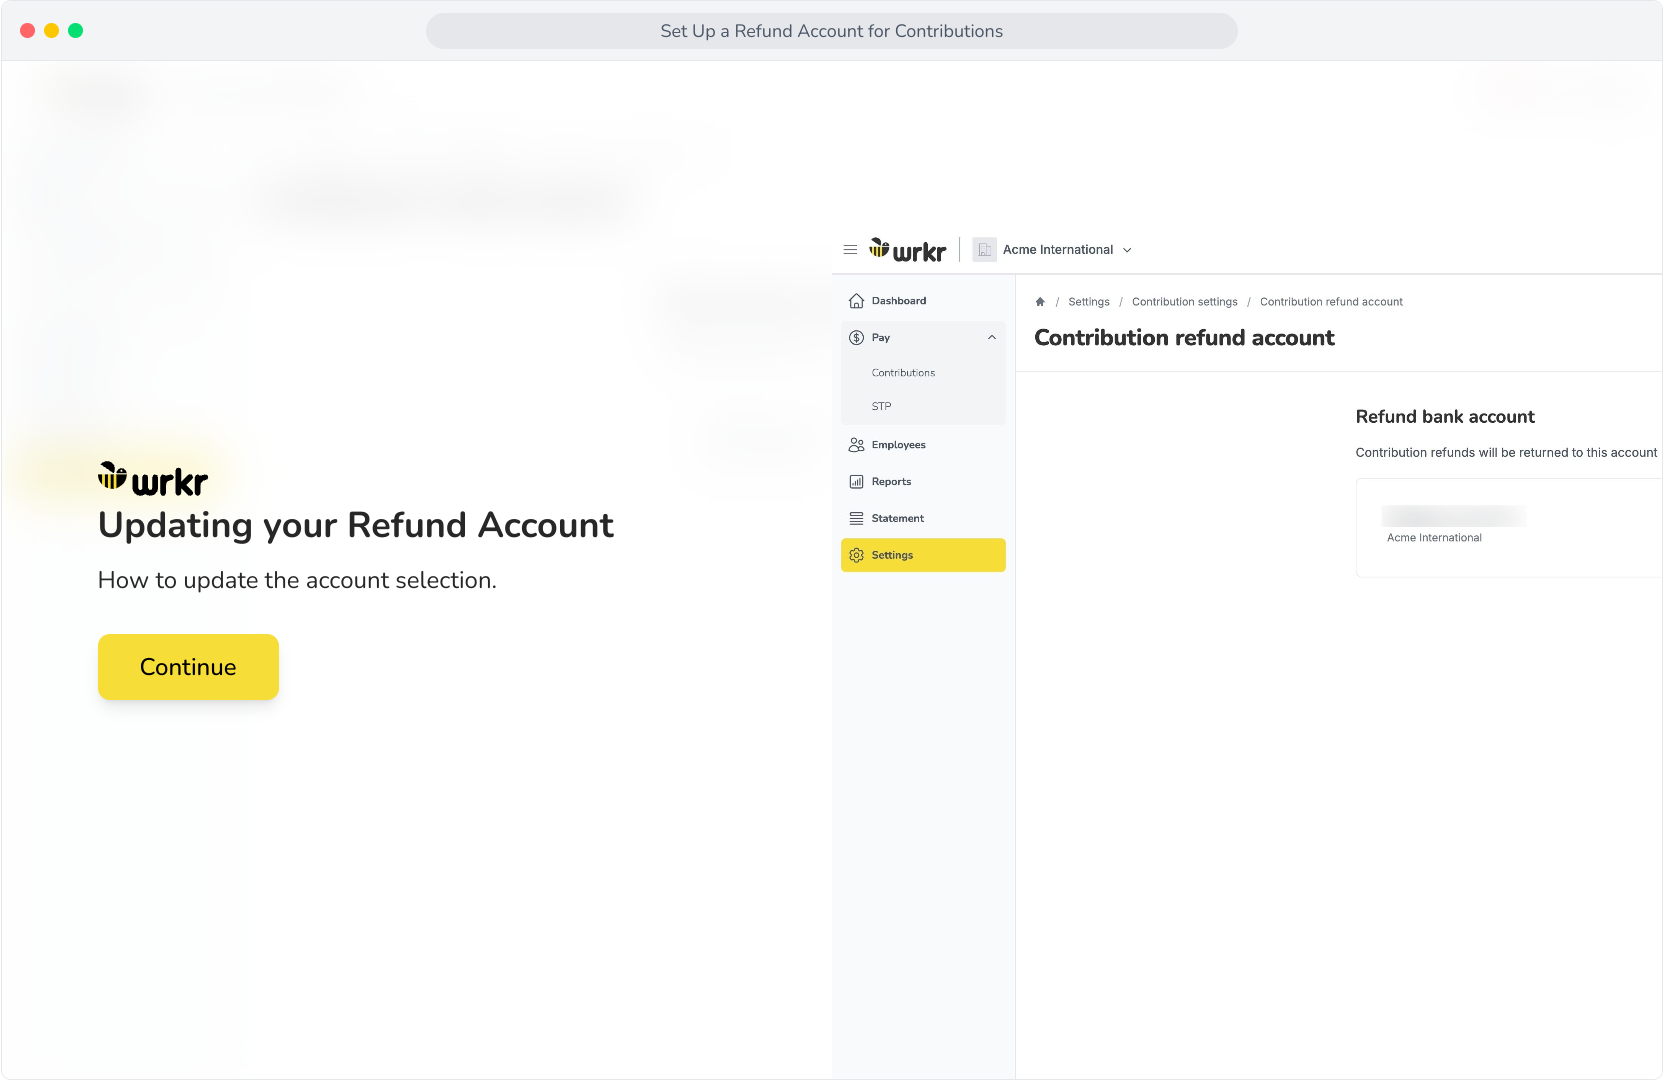This screenshot has width=1664, height=1080.
Task: Click the red close window button
Action: 27,31
